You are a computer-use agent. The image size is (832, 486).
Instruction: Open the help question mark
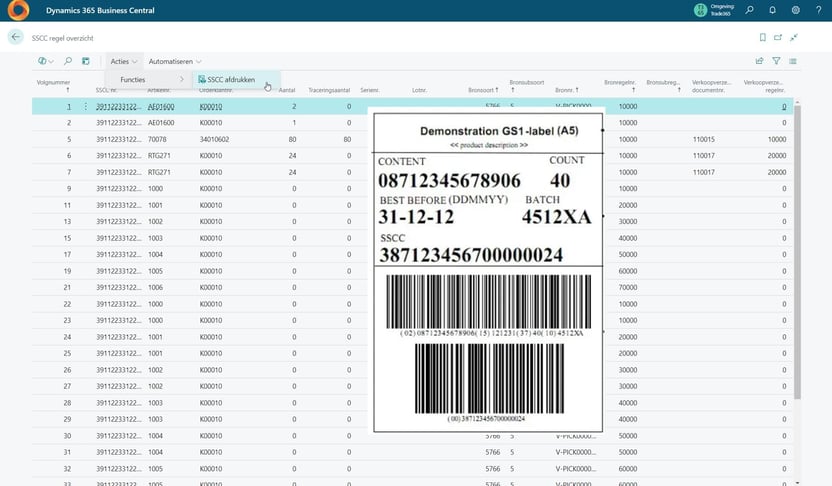(818, 10)
